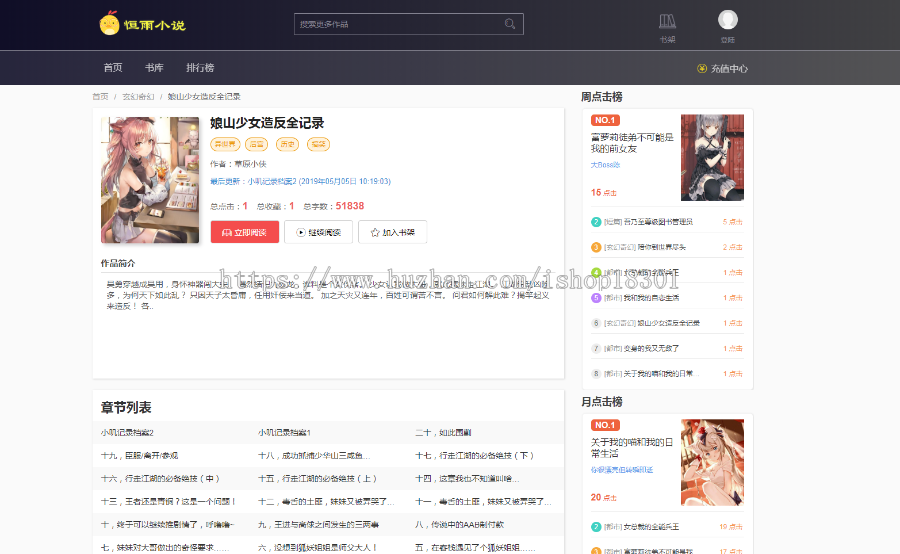Open chapter 九，王进与高俅之间发生的三两事

(x=318, y=524)
